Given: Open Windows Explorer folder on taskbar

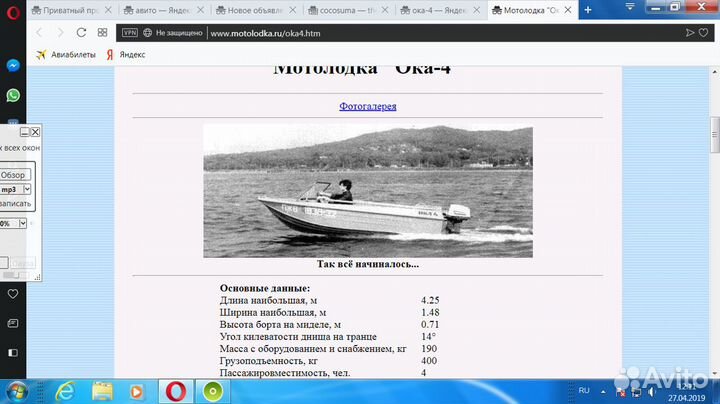Looking at the screenshot, I should coord(102,392).
